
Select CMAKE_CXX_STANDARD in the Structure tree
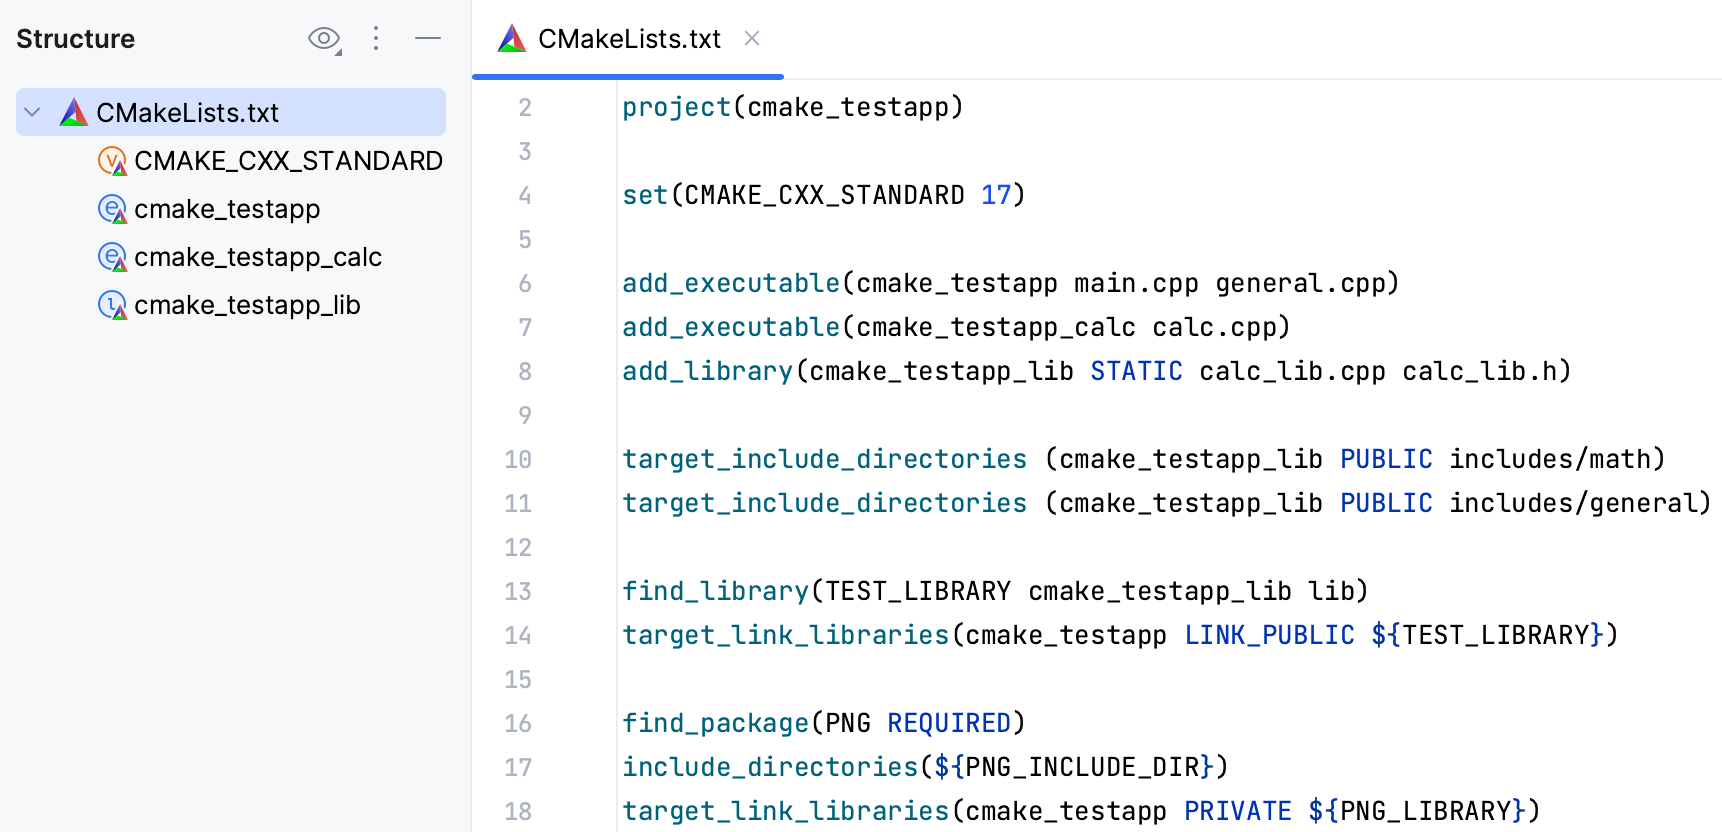tap(290, 160)
